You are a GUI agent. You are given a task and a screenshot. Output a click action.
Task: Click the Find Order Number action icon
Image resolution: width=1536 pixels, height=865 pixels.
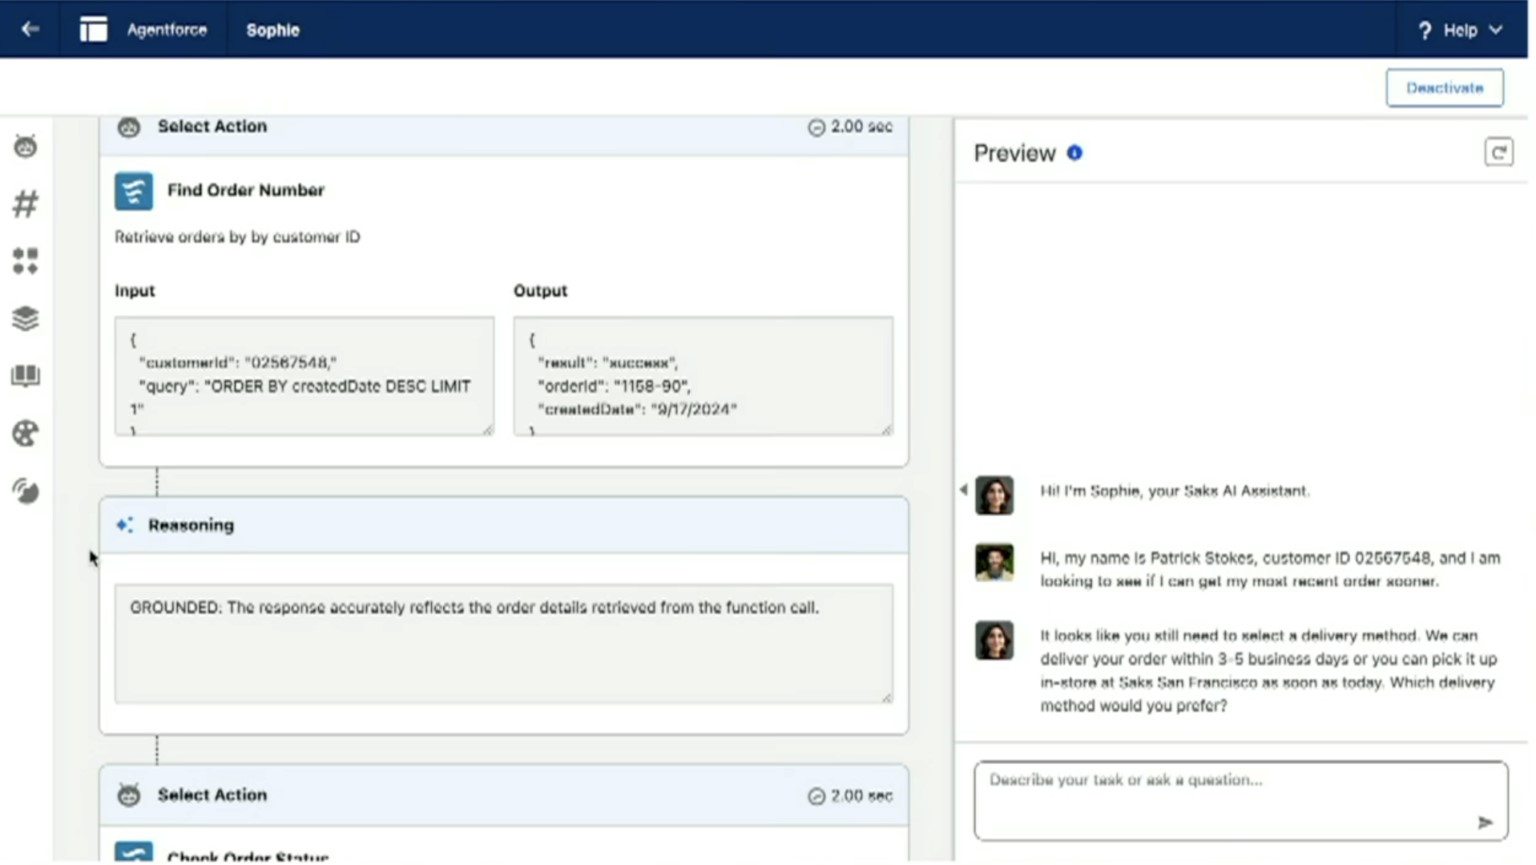click(x=133, y=191)
